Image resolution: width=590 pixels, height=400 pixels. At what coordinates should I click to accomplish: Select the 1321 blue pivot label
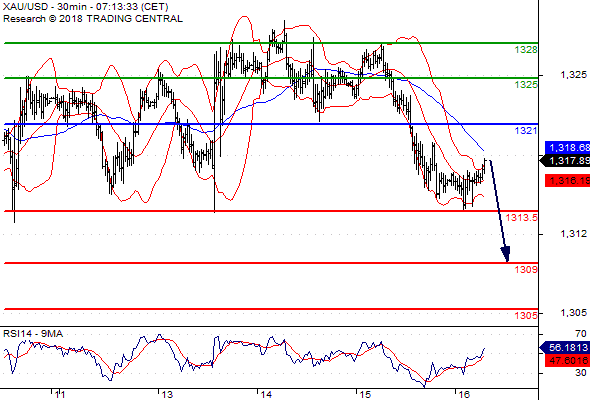pos(526,131)
